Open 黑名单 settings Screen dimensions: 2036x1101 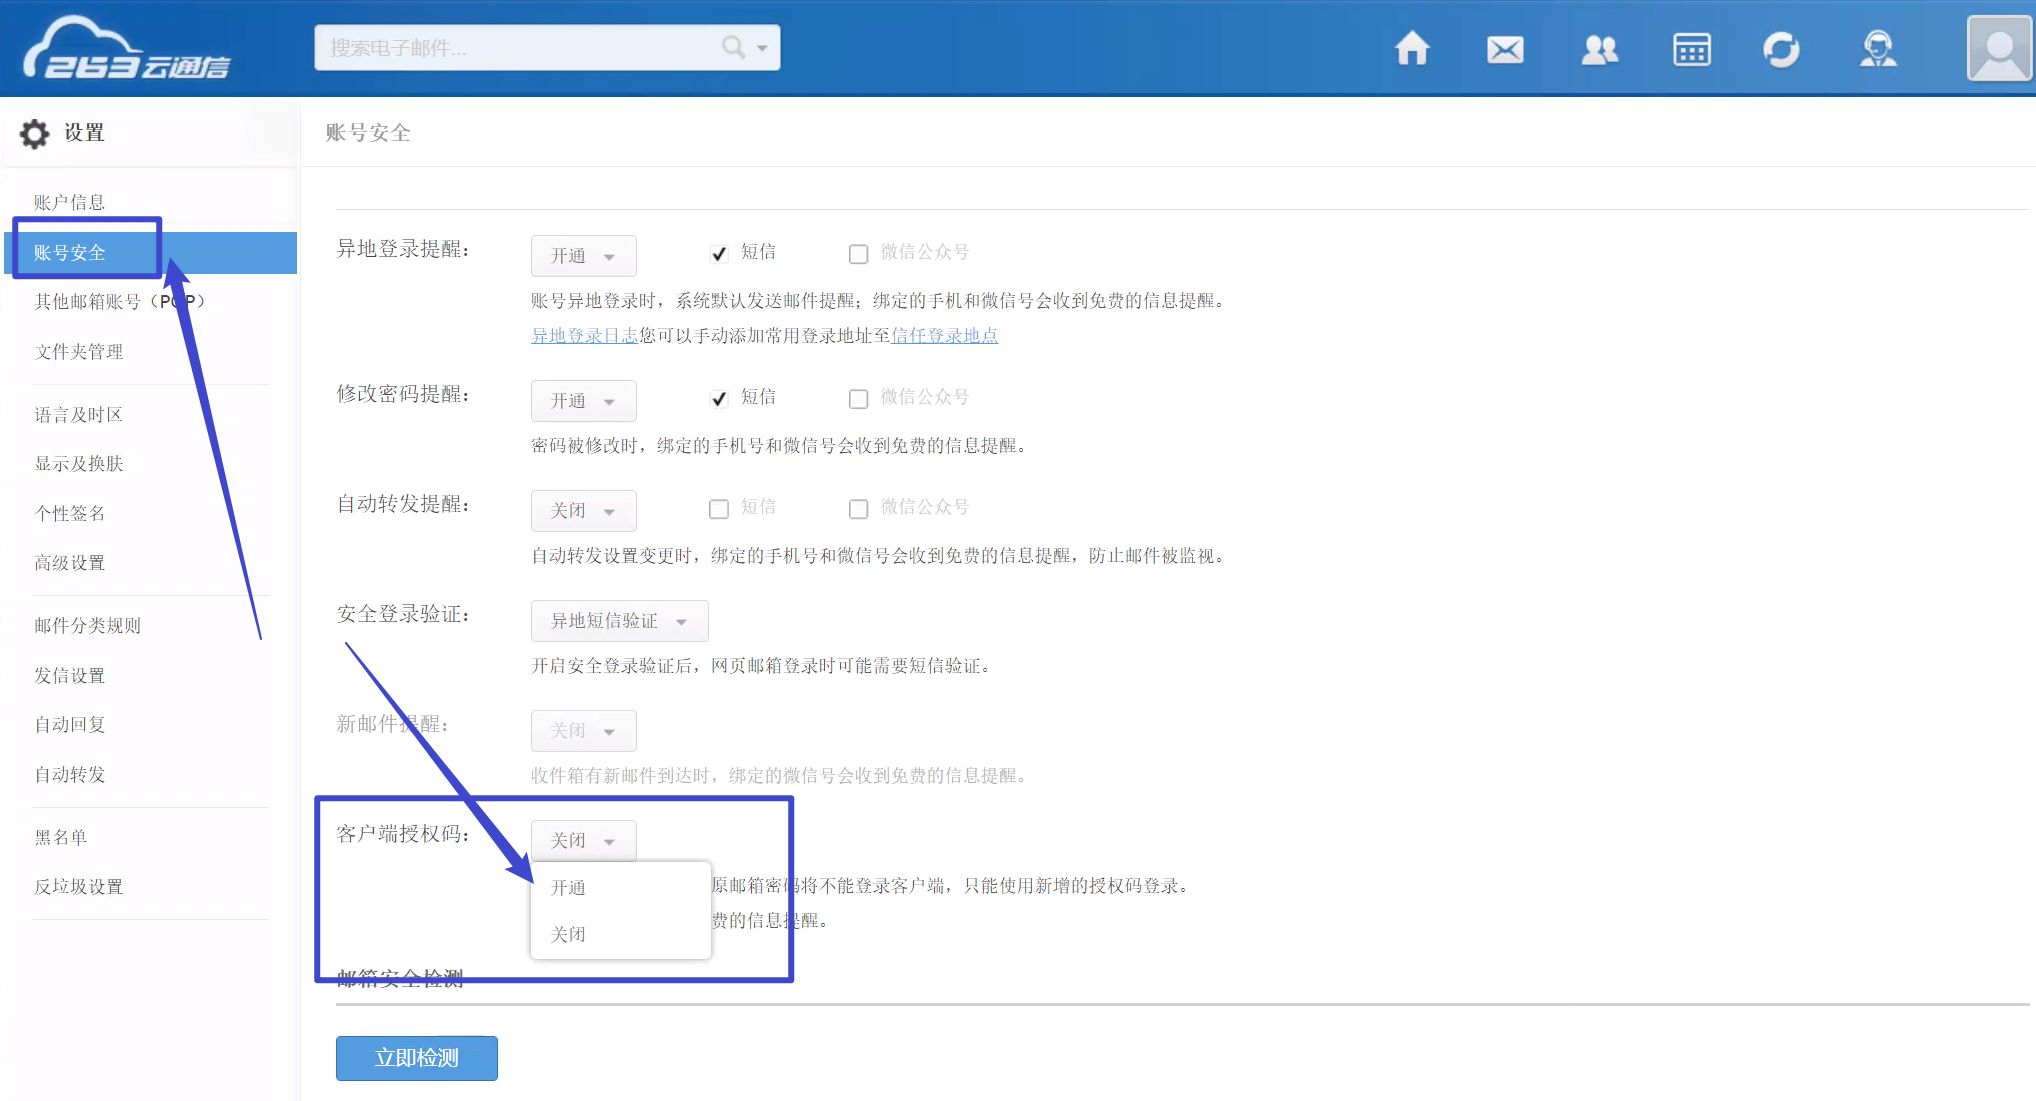[60, 838]
